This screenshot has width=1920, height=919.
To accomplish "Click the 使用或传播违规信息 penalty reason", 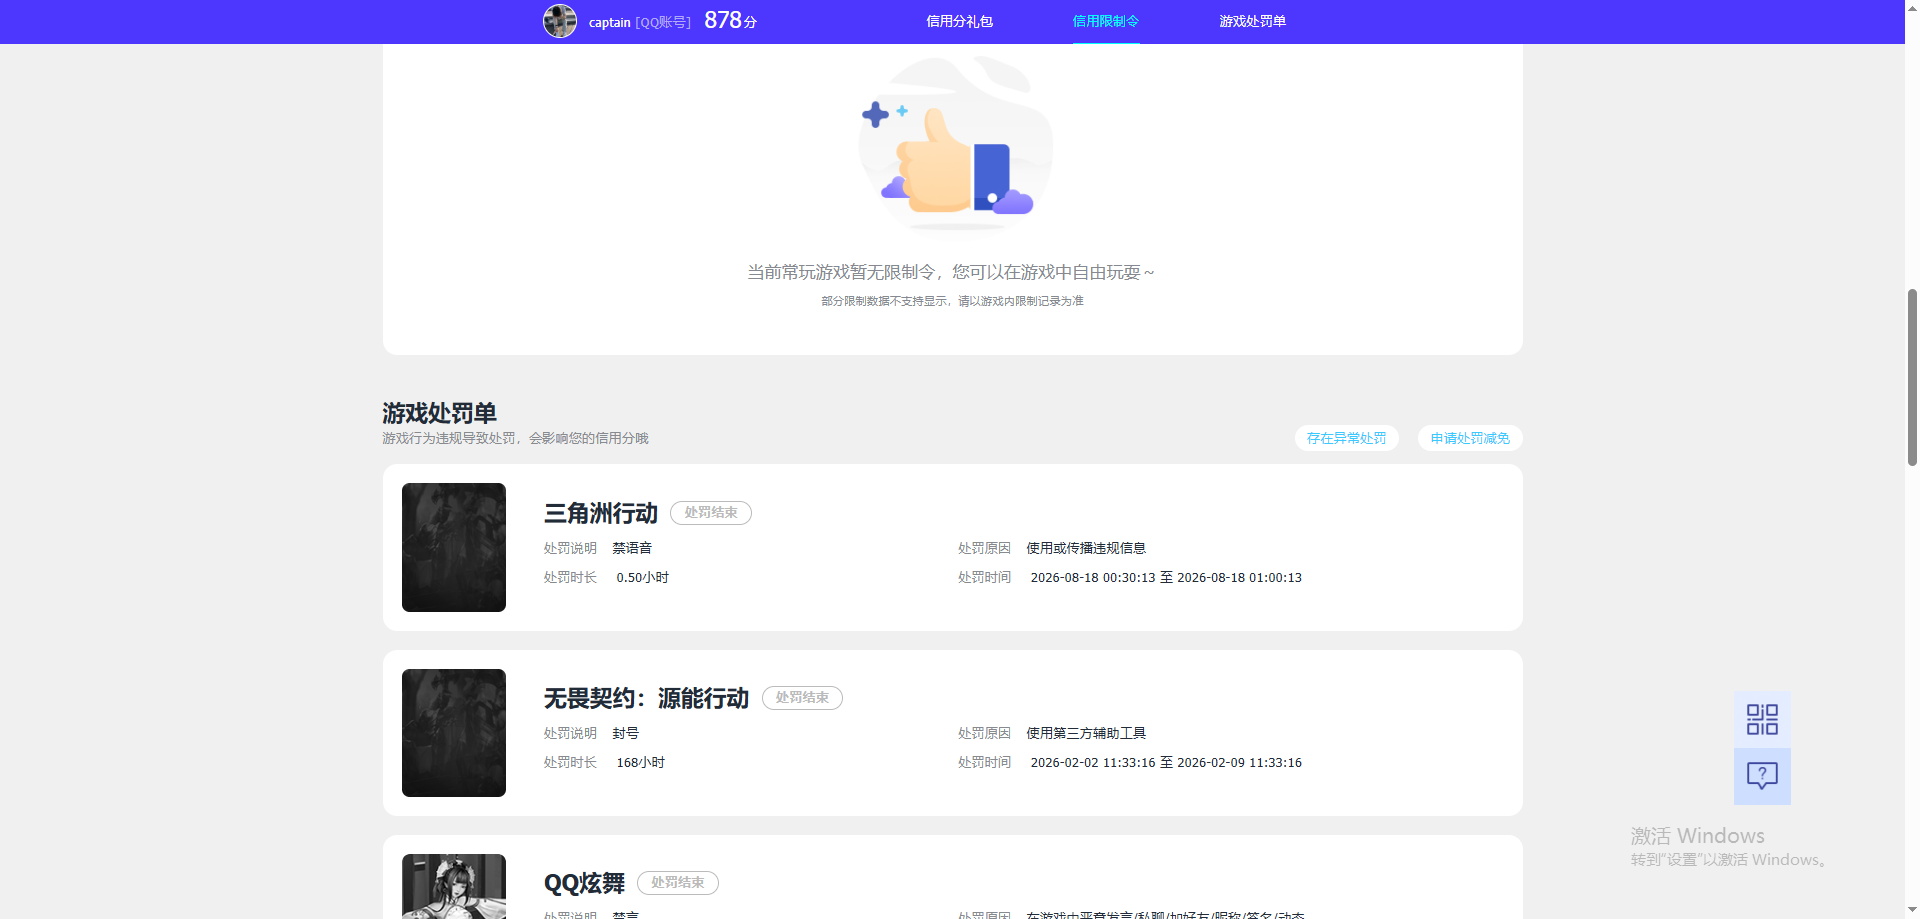I will point(1086,548).
